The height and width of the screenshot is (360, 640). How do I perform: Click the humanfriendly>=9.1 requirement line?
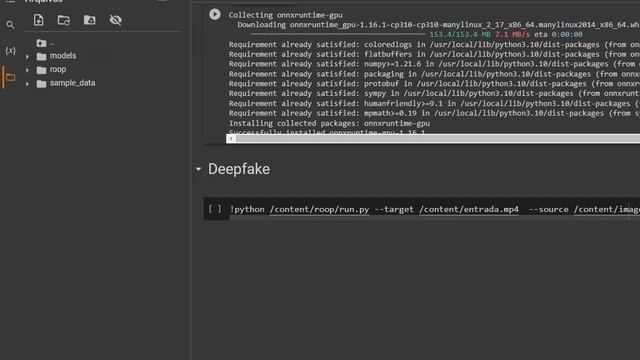(434, 104)
